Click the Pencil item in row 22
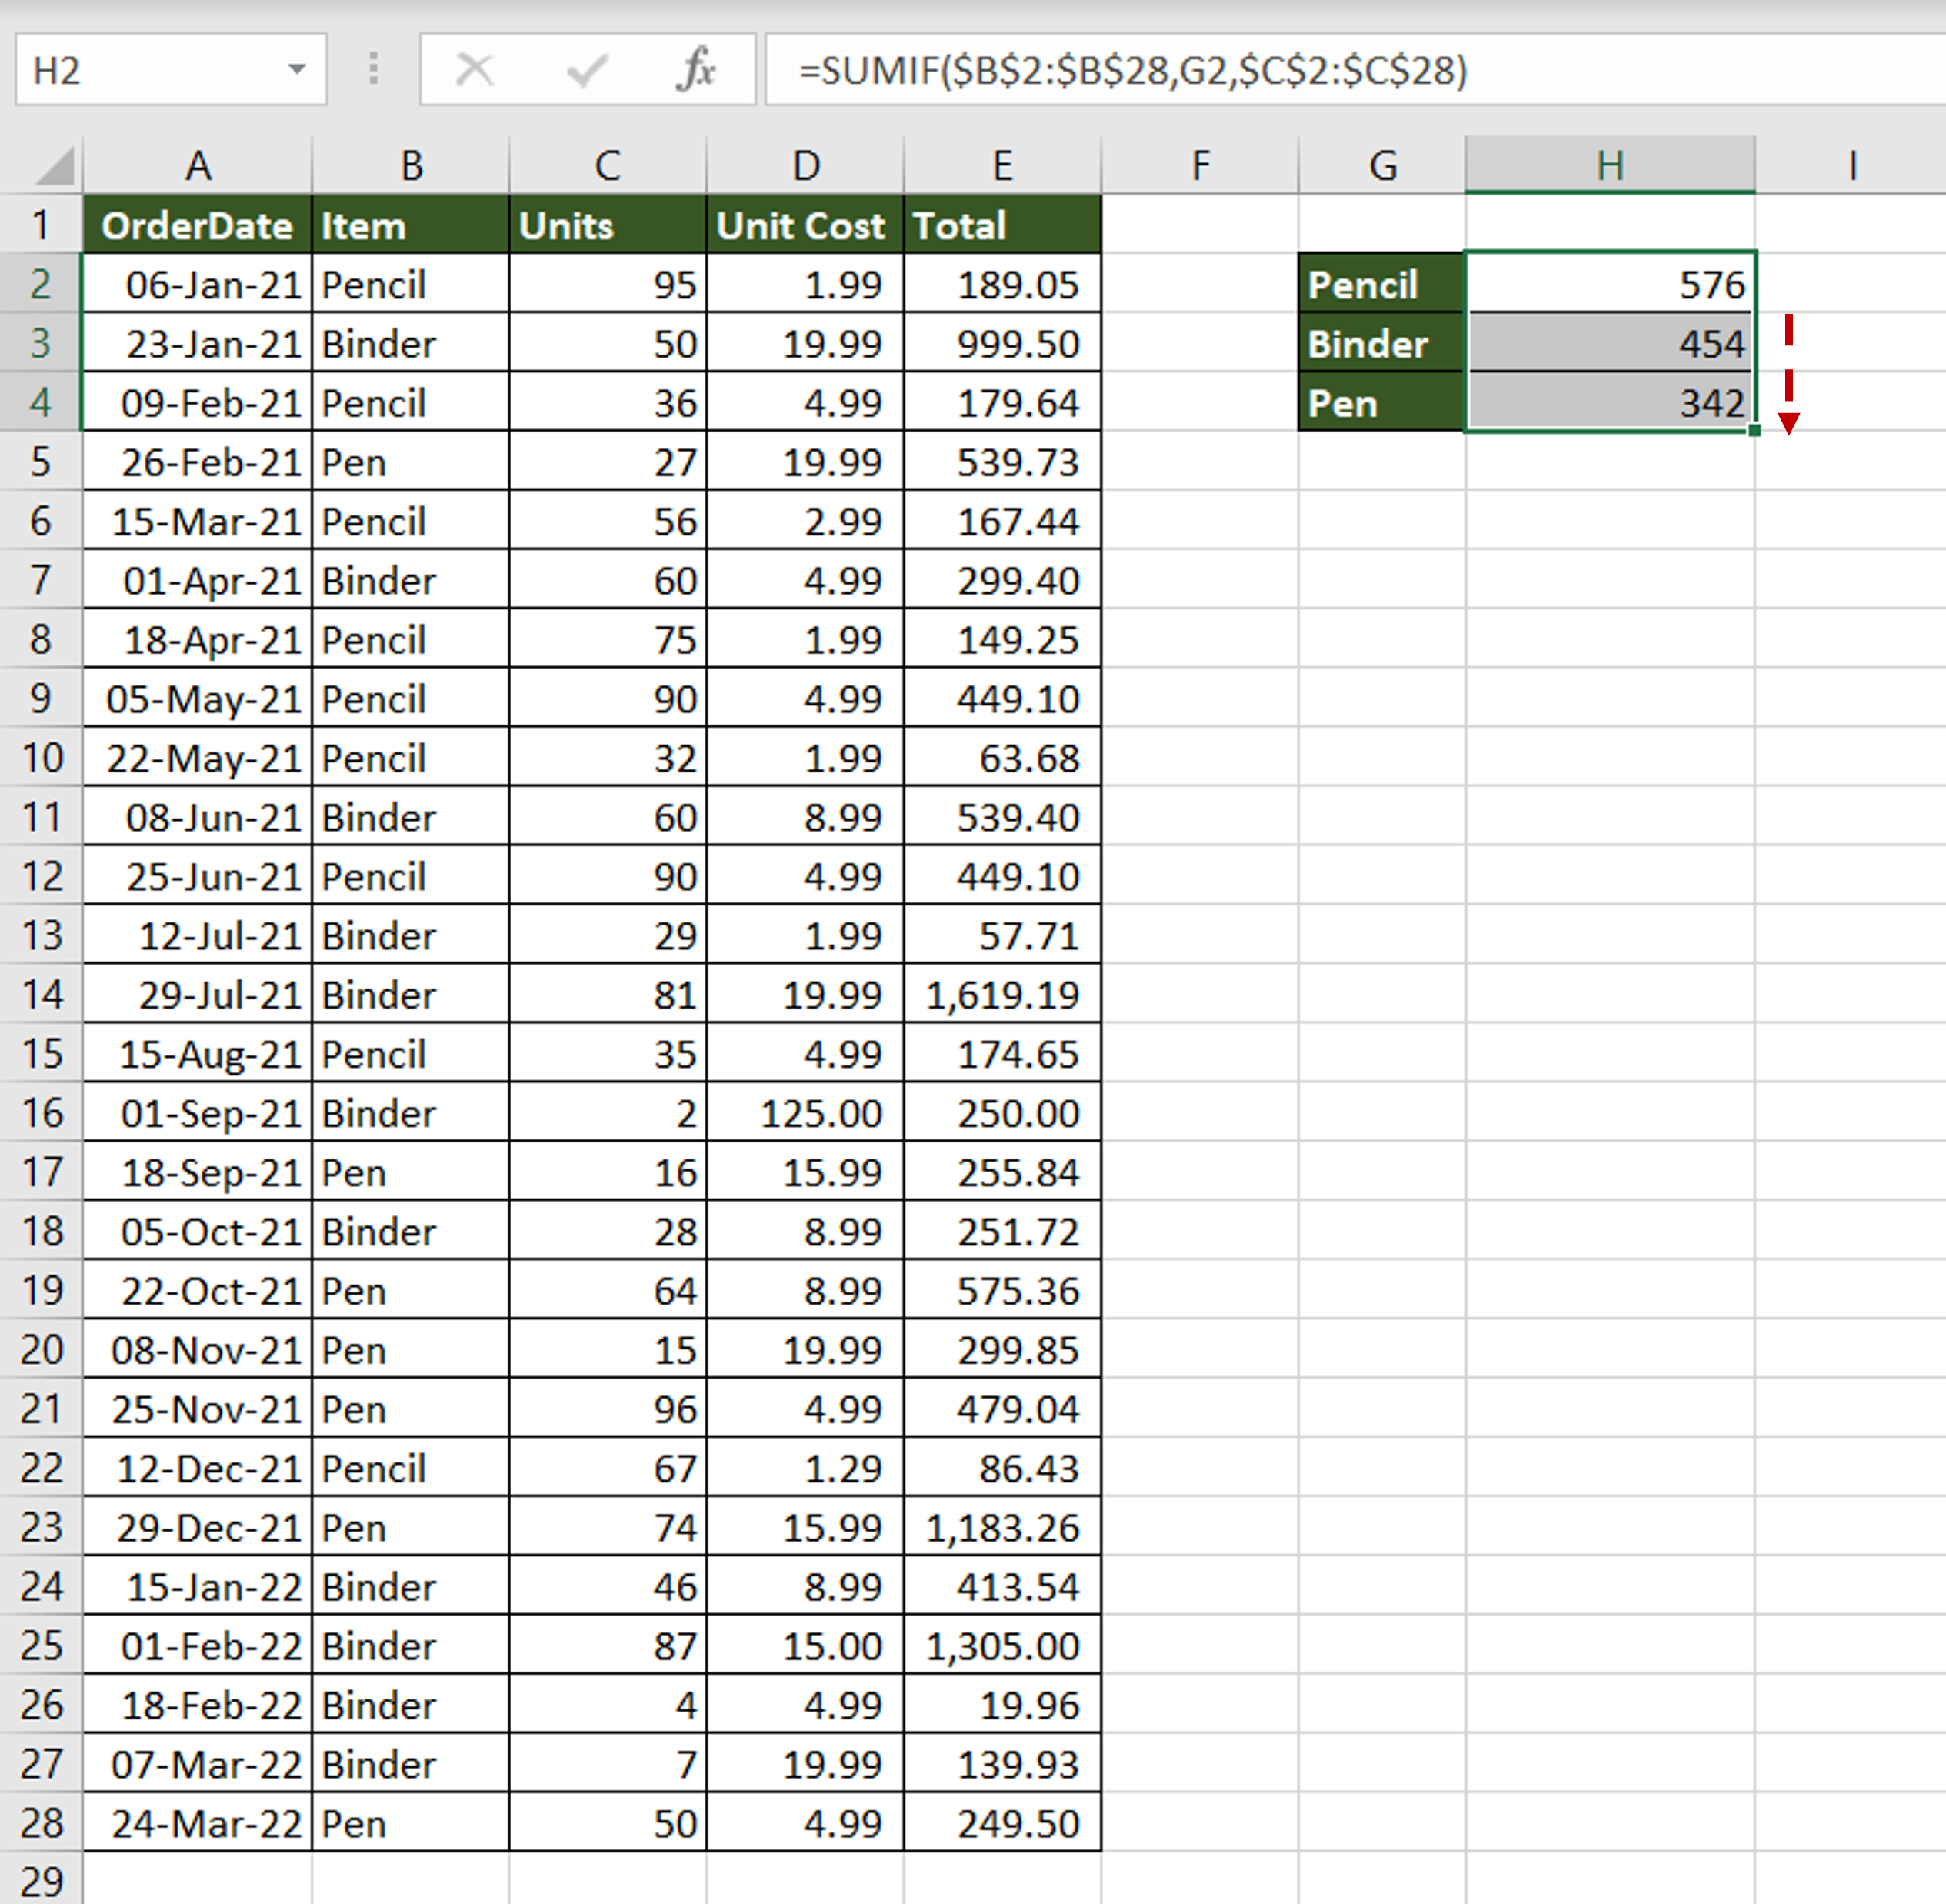Image resolution: width=1946 pixels, height=1904 pixels. click(411, 1467)
